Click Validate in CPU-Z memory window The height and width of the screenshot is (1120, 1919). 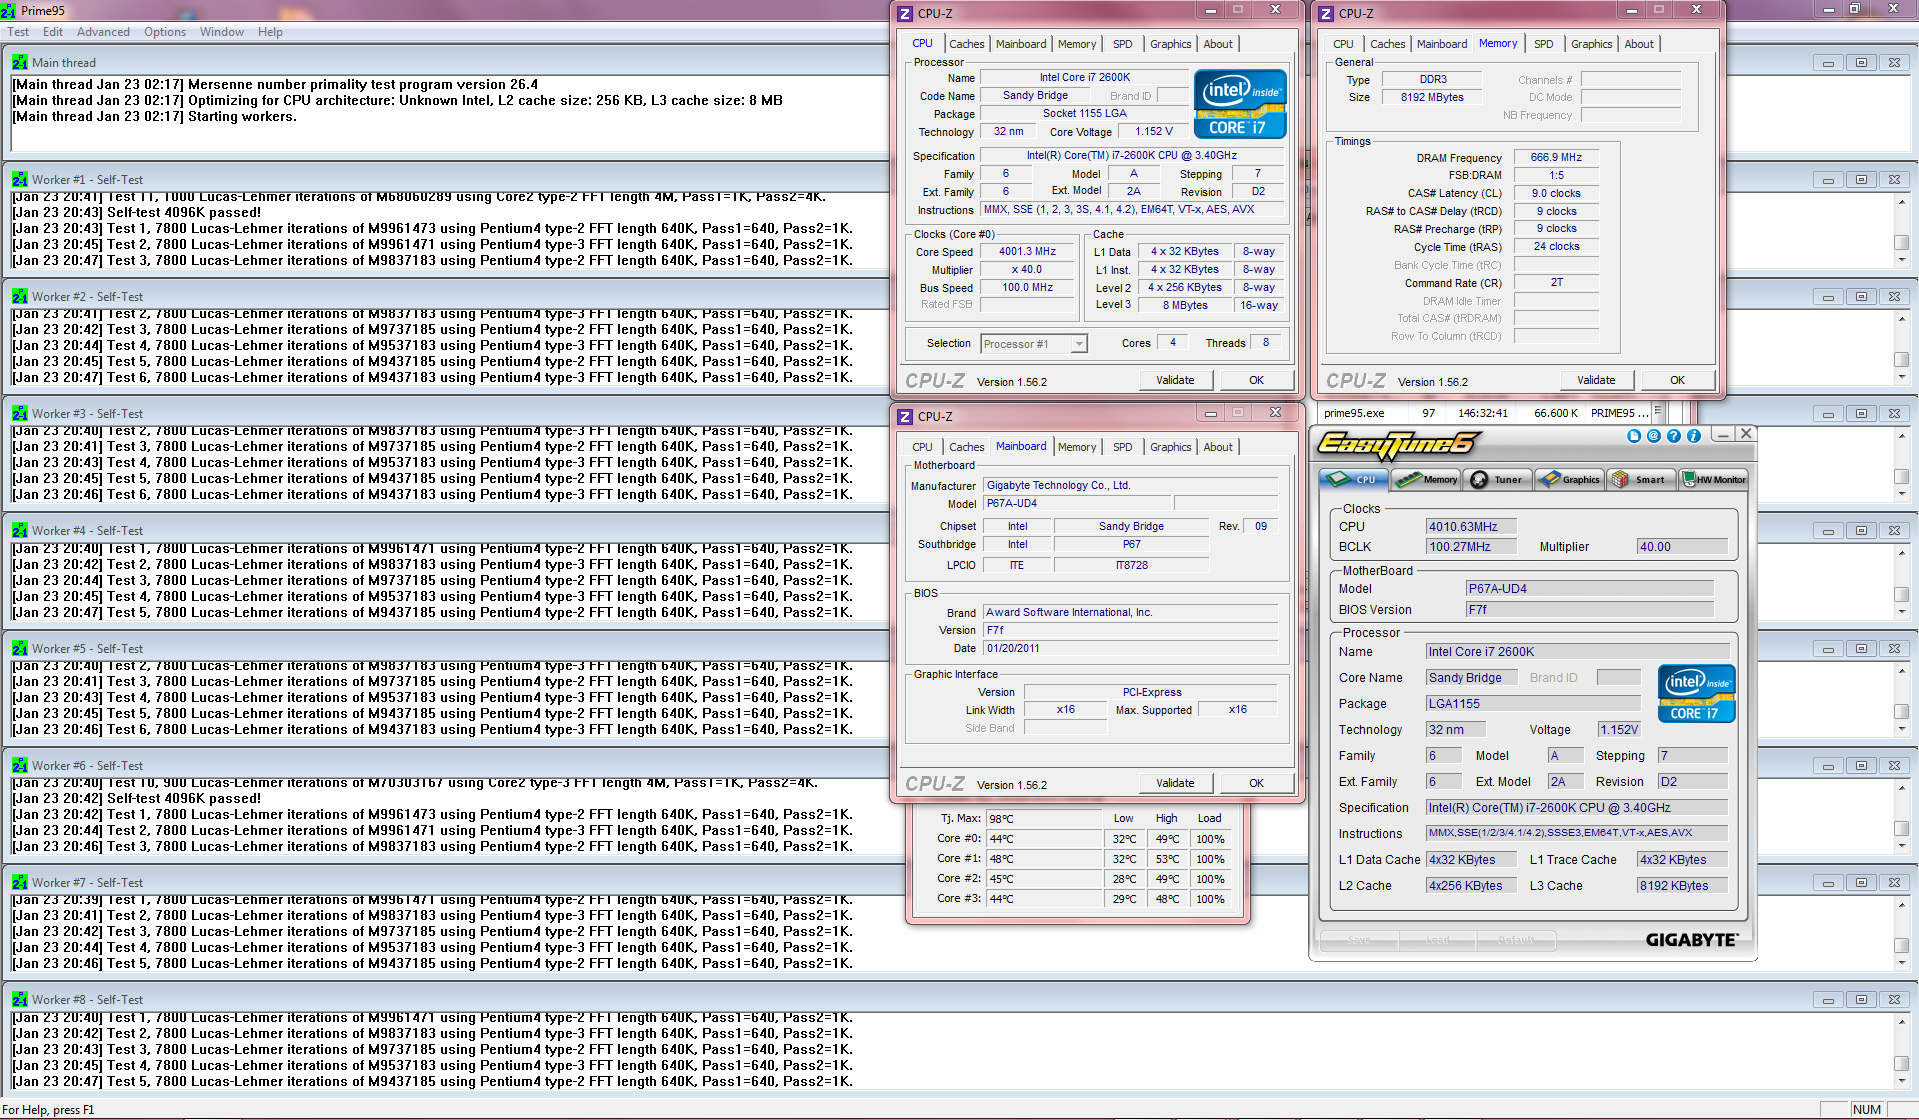1596,380
